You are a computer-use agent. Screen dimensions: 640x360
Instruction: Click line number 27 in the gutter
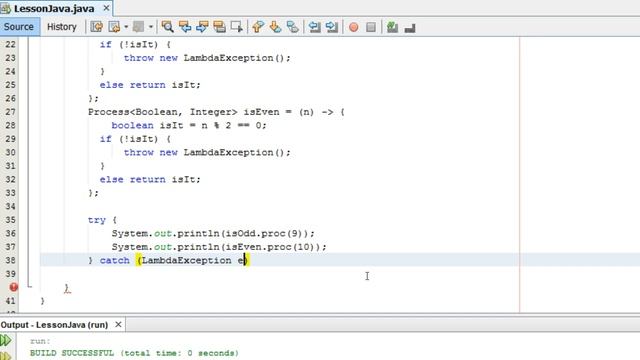tap(10, 112)
